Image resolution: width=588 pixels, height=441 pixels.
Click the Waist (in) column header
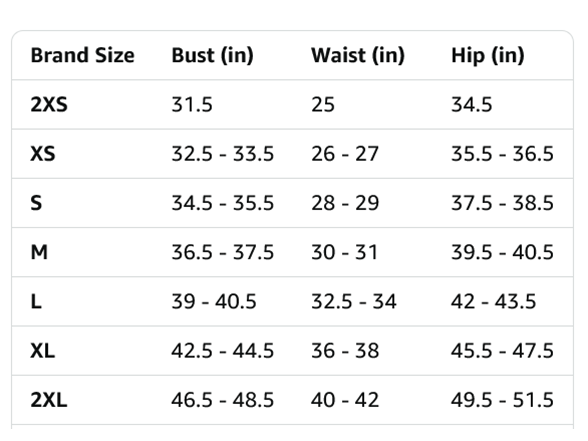(358, 56)
